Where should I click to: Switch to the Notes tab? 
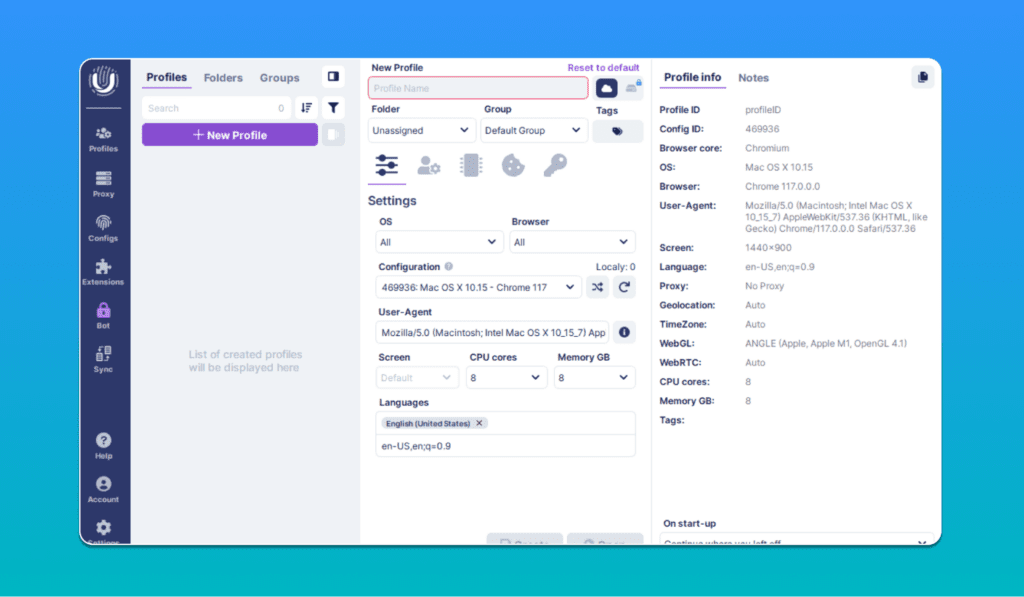pos(753,78)
